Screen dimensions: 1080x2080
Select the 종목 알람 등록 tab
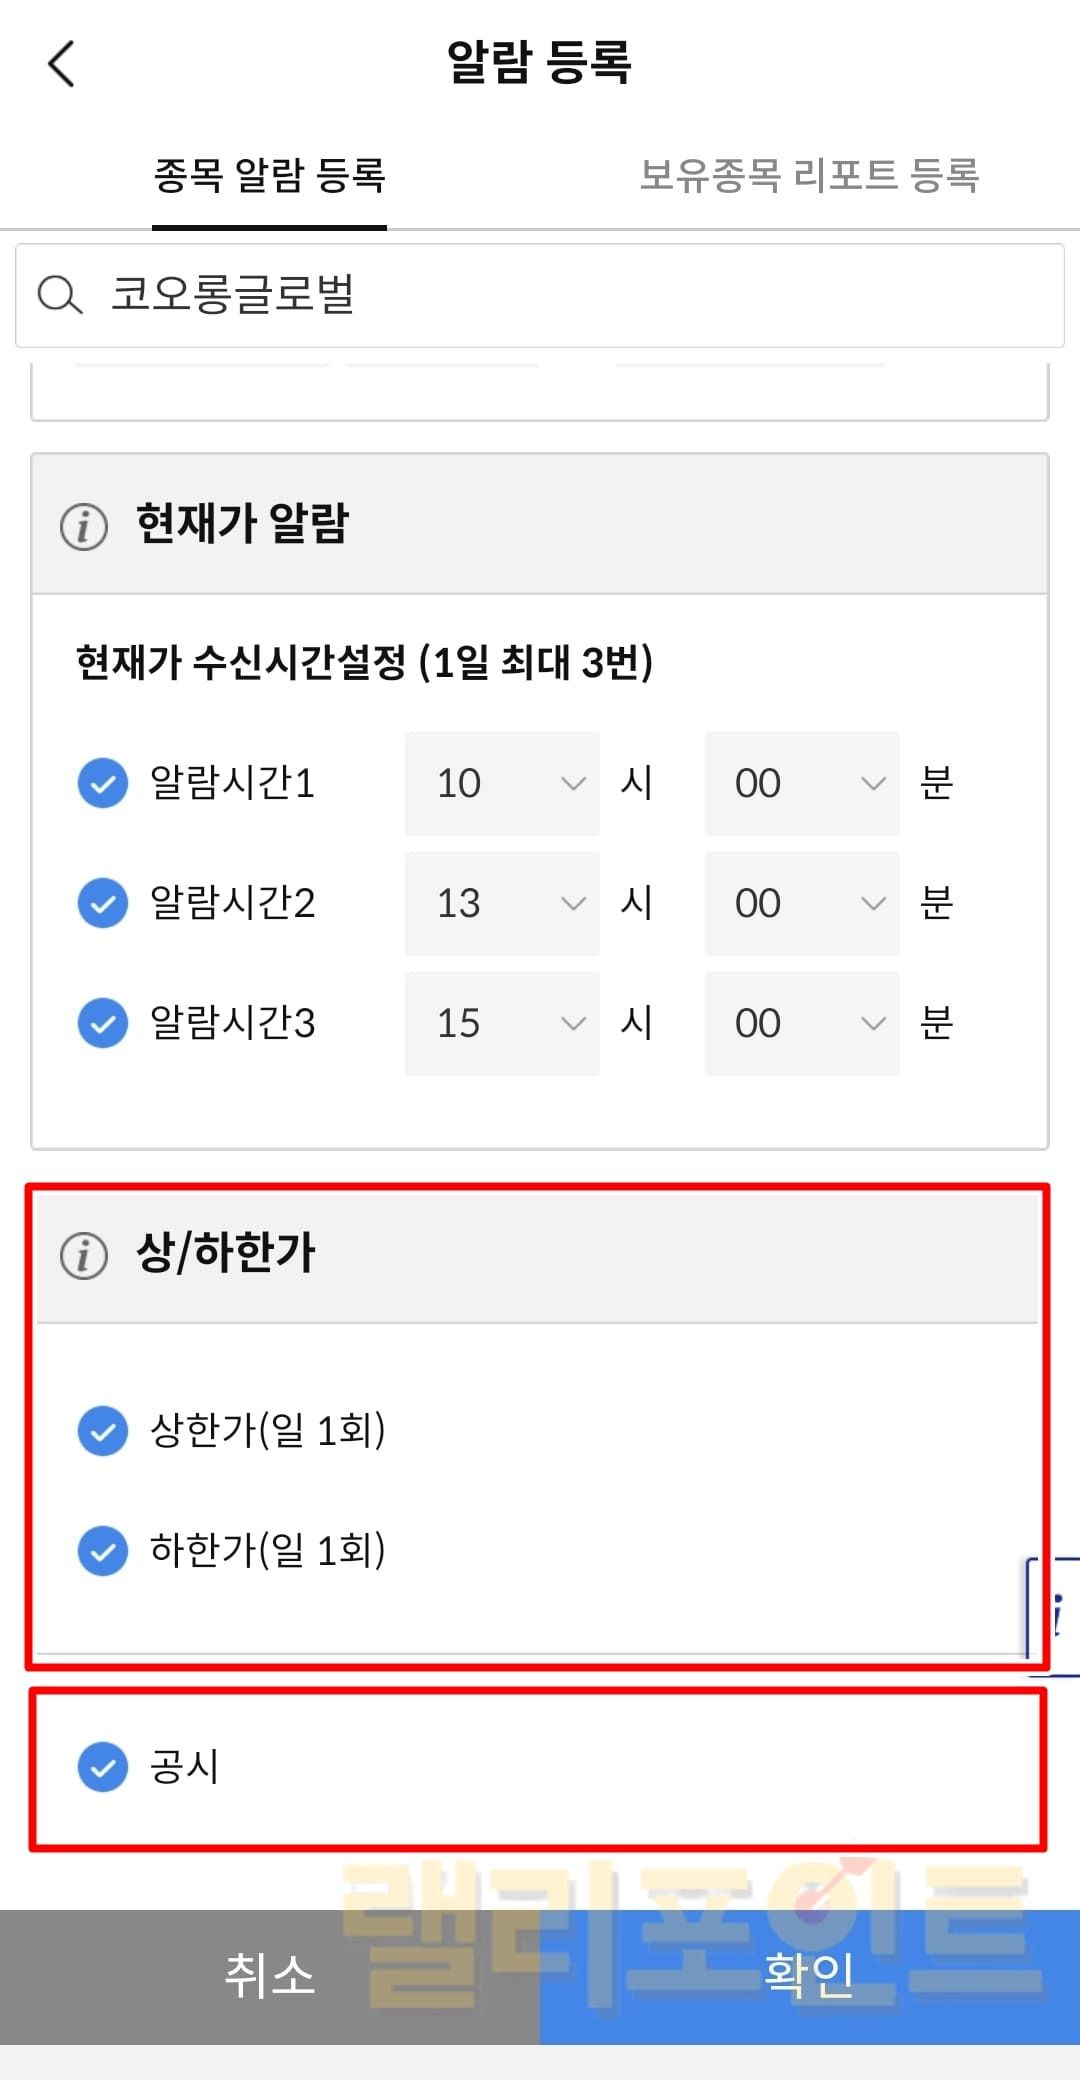click(x=269, y=176)
